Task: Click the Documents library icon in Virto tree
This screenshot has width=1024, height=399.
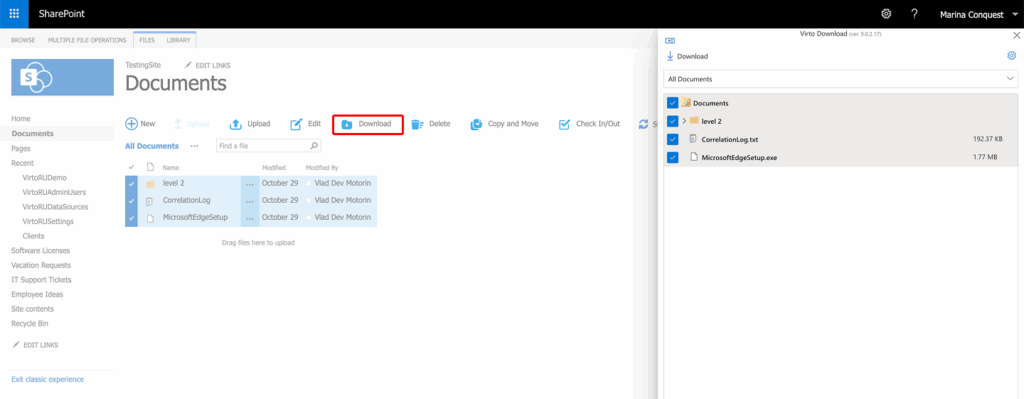Action: (x=686, y=103)
